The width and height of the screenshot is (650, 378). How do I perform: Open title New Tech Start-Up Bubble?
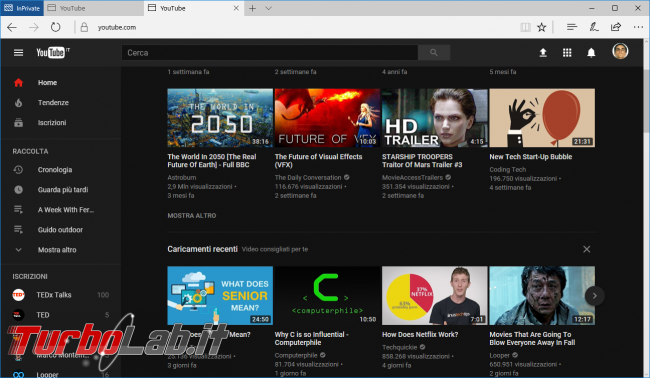pyautogui.click(x=531, y=157)
